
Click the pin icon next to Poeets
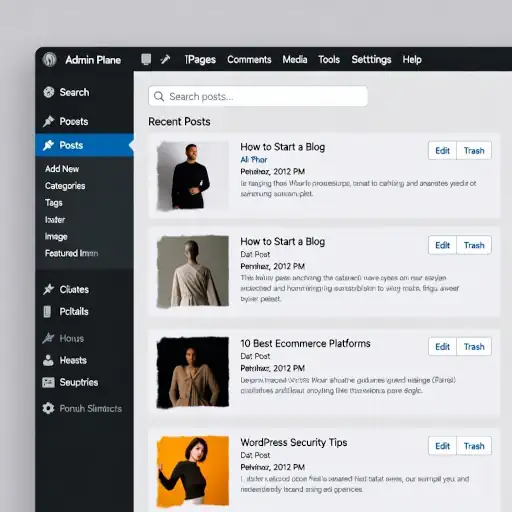49,121
